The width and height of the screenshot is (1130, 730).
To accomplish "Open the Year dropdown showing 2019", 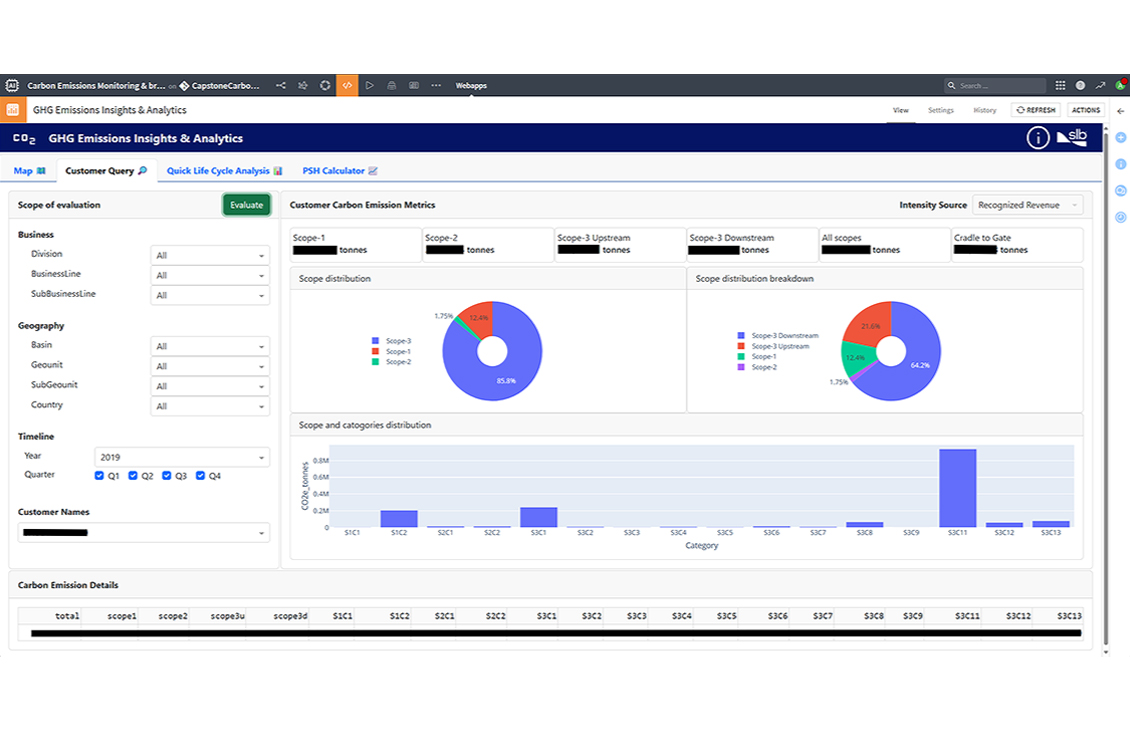I will [182, 457].
